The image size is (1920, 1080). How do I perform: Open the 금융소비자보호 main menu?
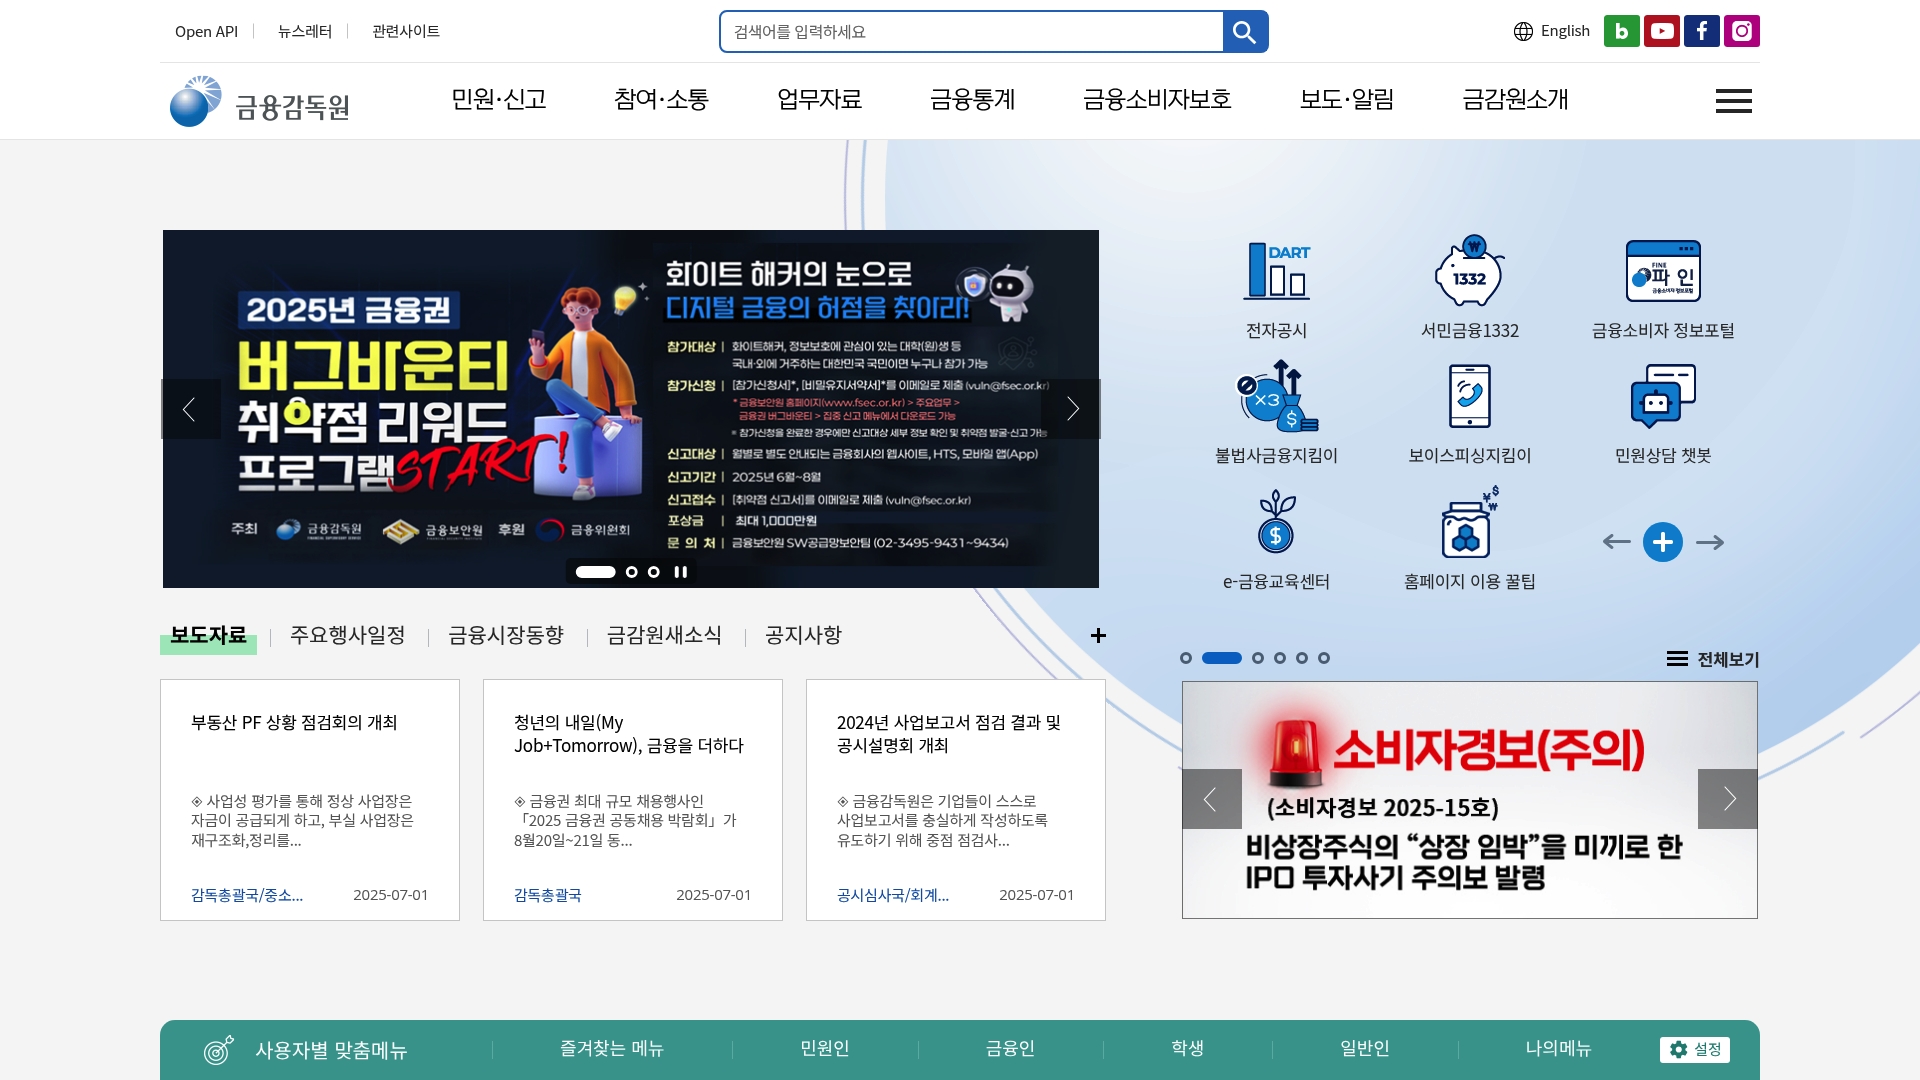pyautogui.click(x=1157, y=99)
